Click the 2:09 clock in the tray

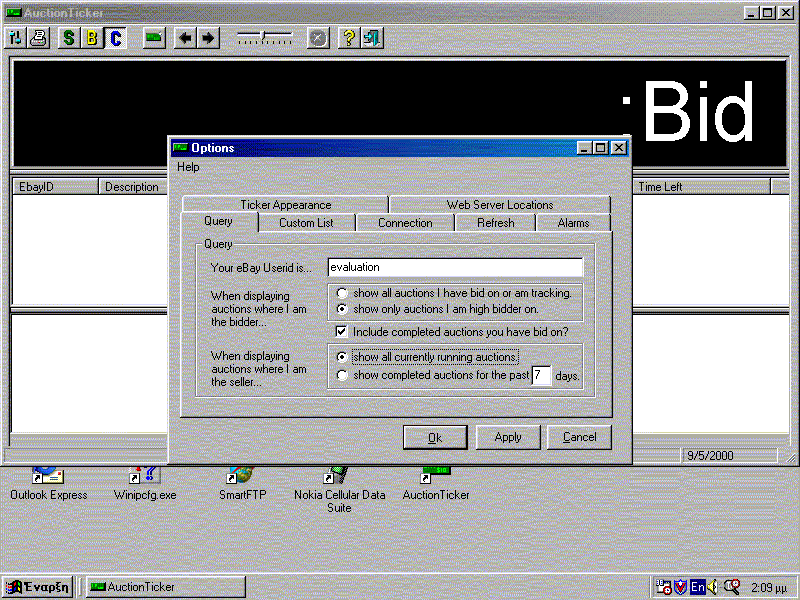point(769,587)
